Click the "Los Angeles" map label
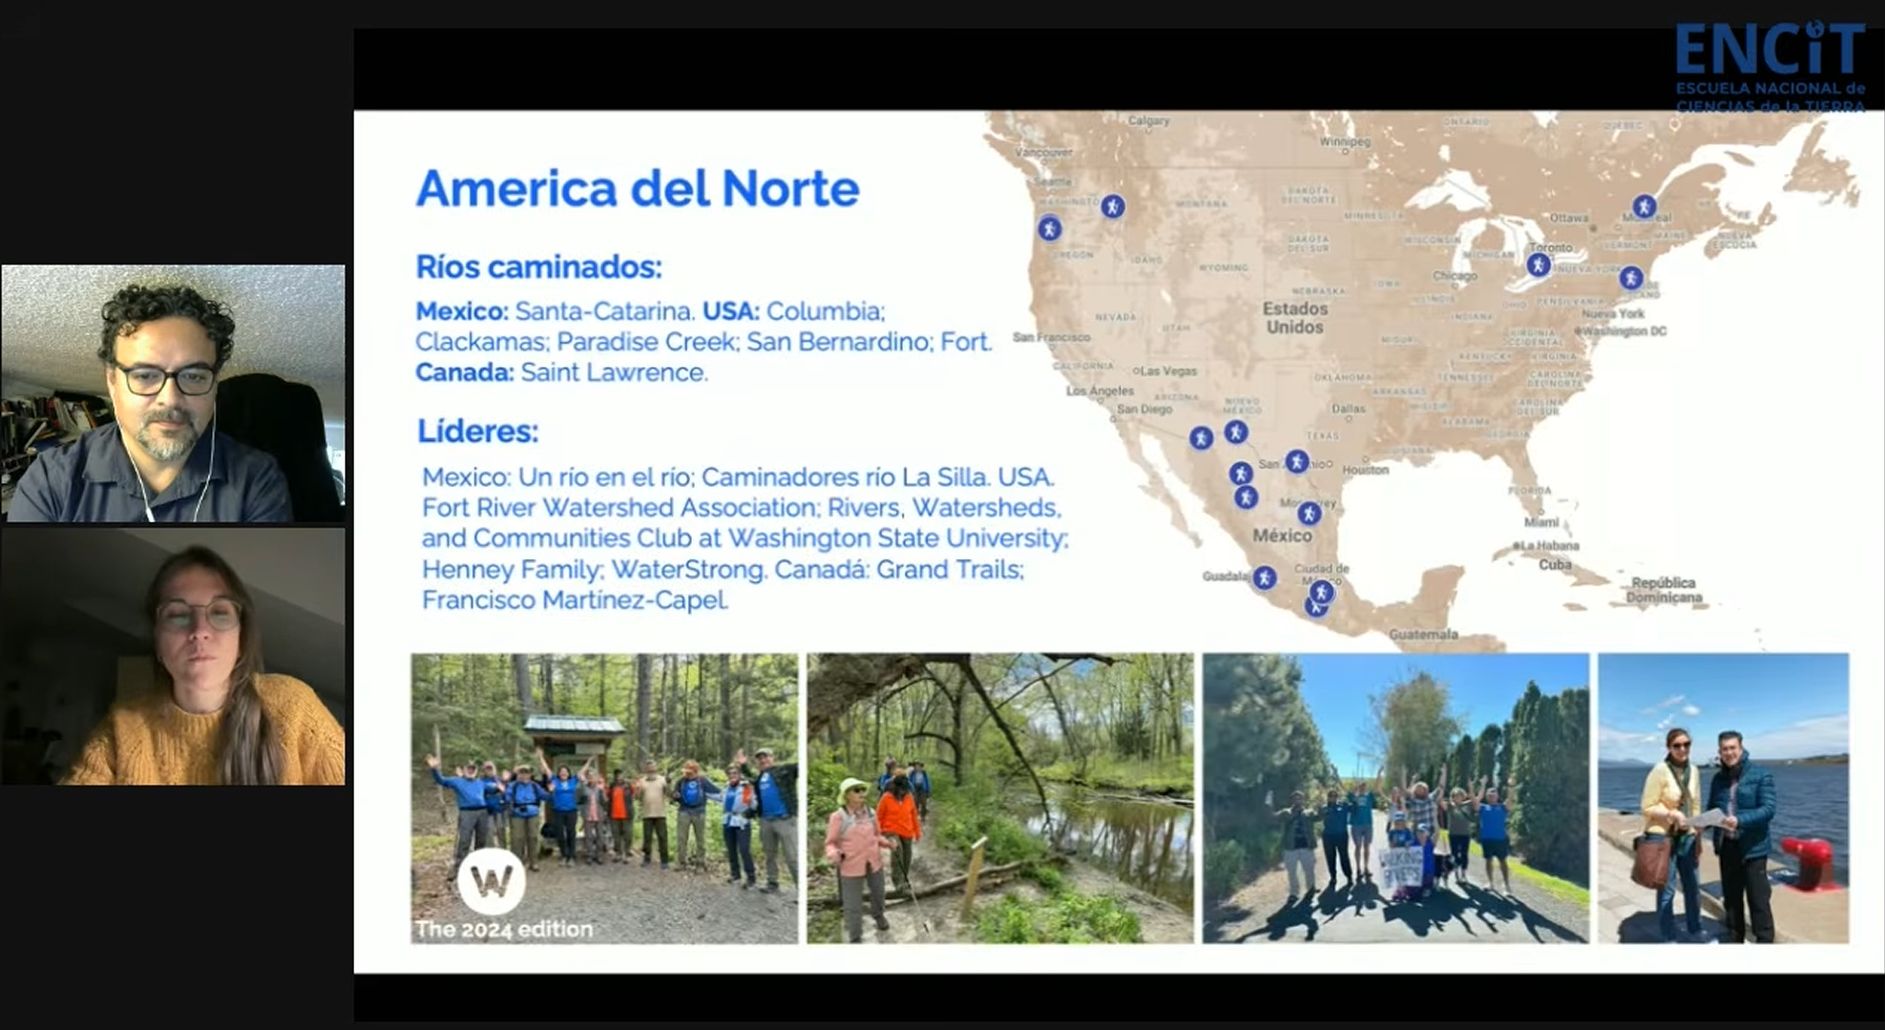The height and width of the screenshot is (1030, 1885). pyautogui.click(x=1100, y=390)
